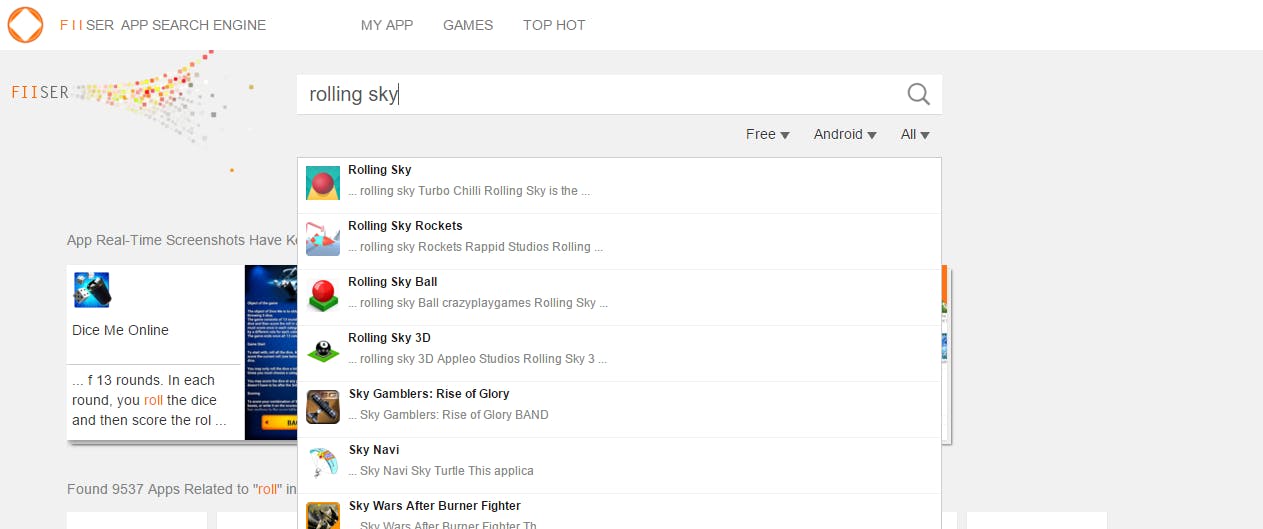
Task: Go to the MY APP menu
Action: [x=387, y=25]
